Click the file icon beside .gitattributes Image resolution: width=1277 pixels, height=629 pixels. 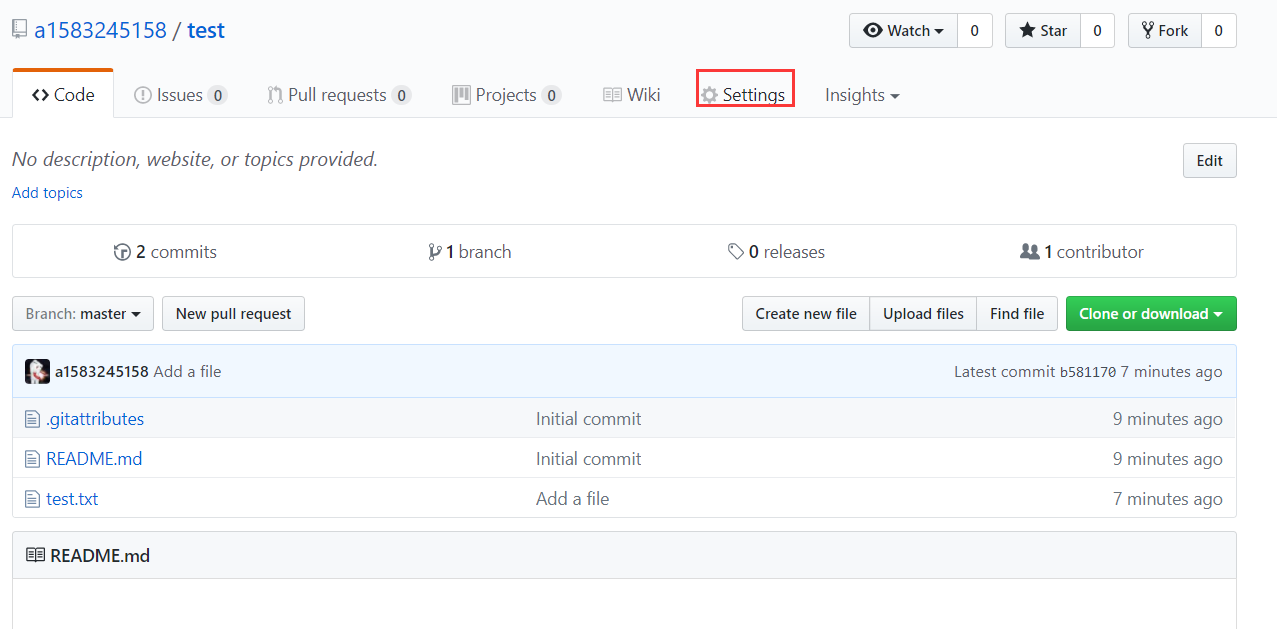coord(32,419)
